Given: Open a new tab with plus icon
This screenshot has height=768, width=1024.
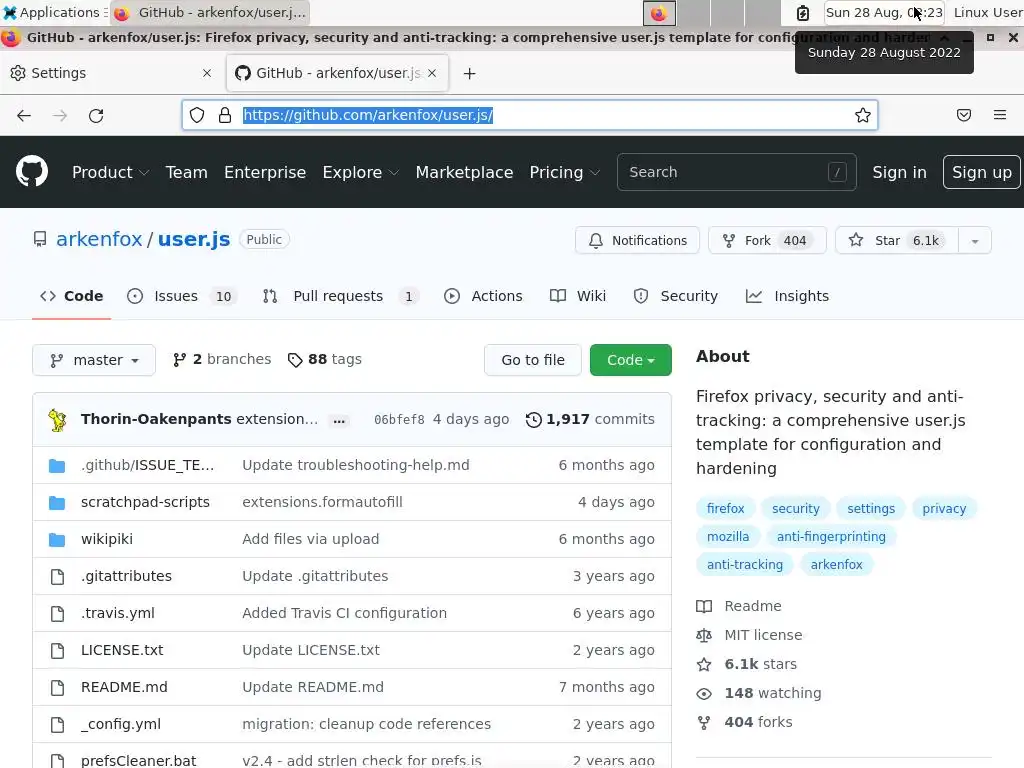Looking at the screenshot, I should pyautogui.click(x=470, y=74).
